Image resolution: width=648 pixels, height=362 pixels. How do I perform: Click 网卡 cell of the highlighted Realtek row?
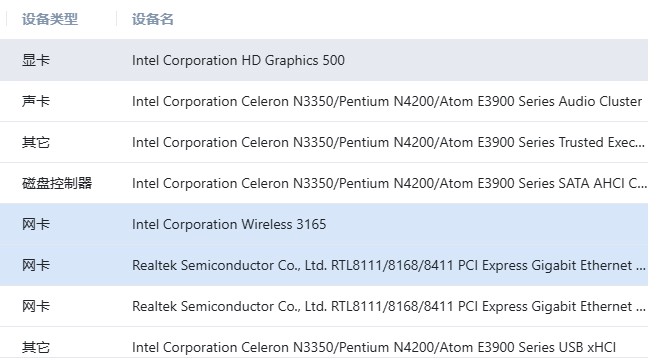(x=36, y=265)
